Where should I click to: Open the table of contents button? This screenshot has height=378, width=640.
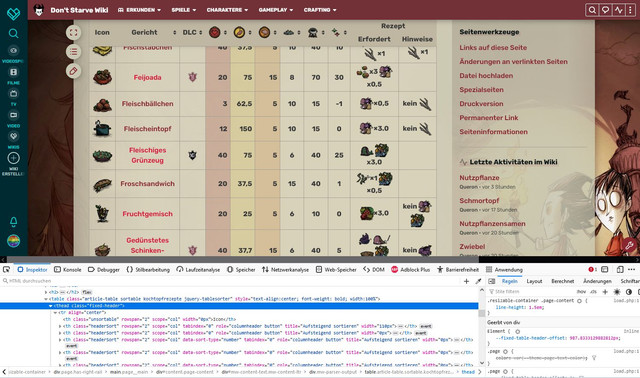point(73,52)
